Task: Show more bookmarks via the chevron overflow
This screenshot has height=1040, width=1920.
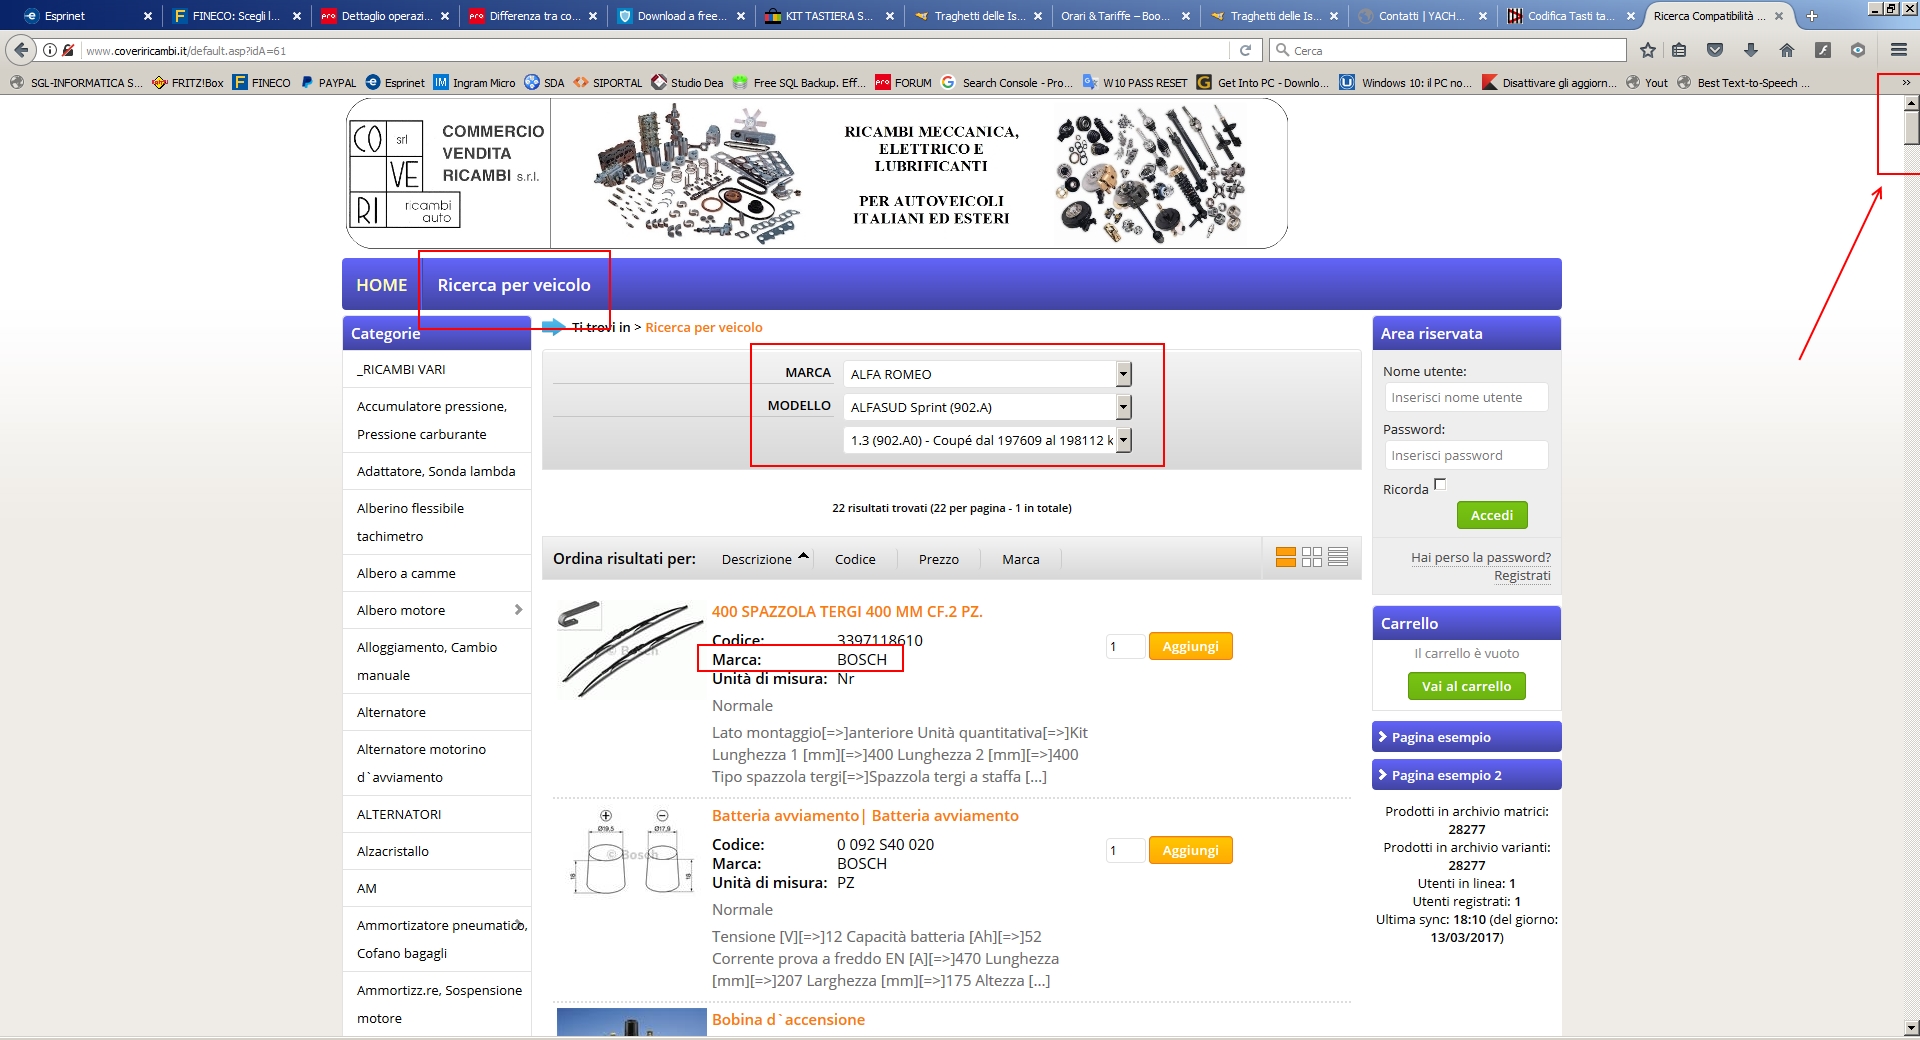Action: point(1906,83)
